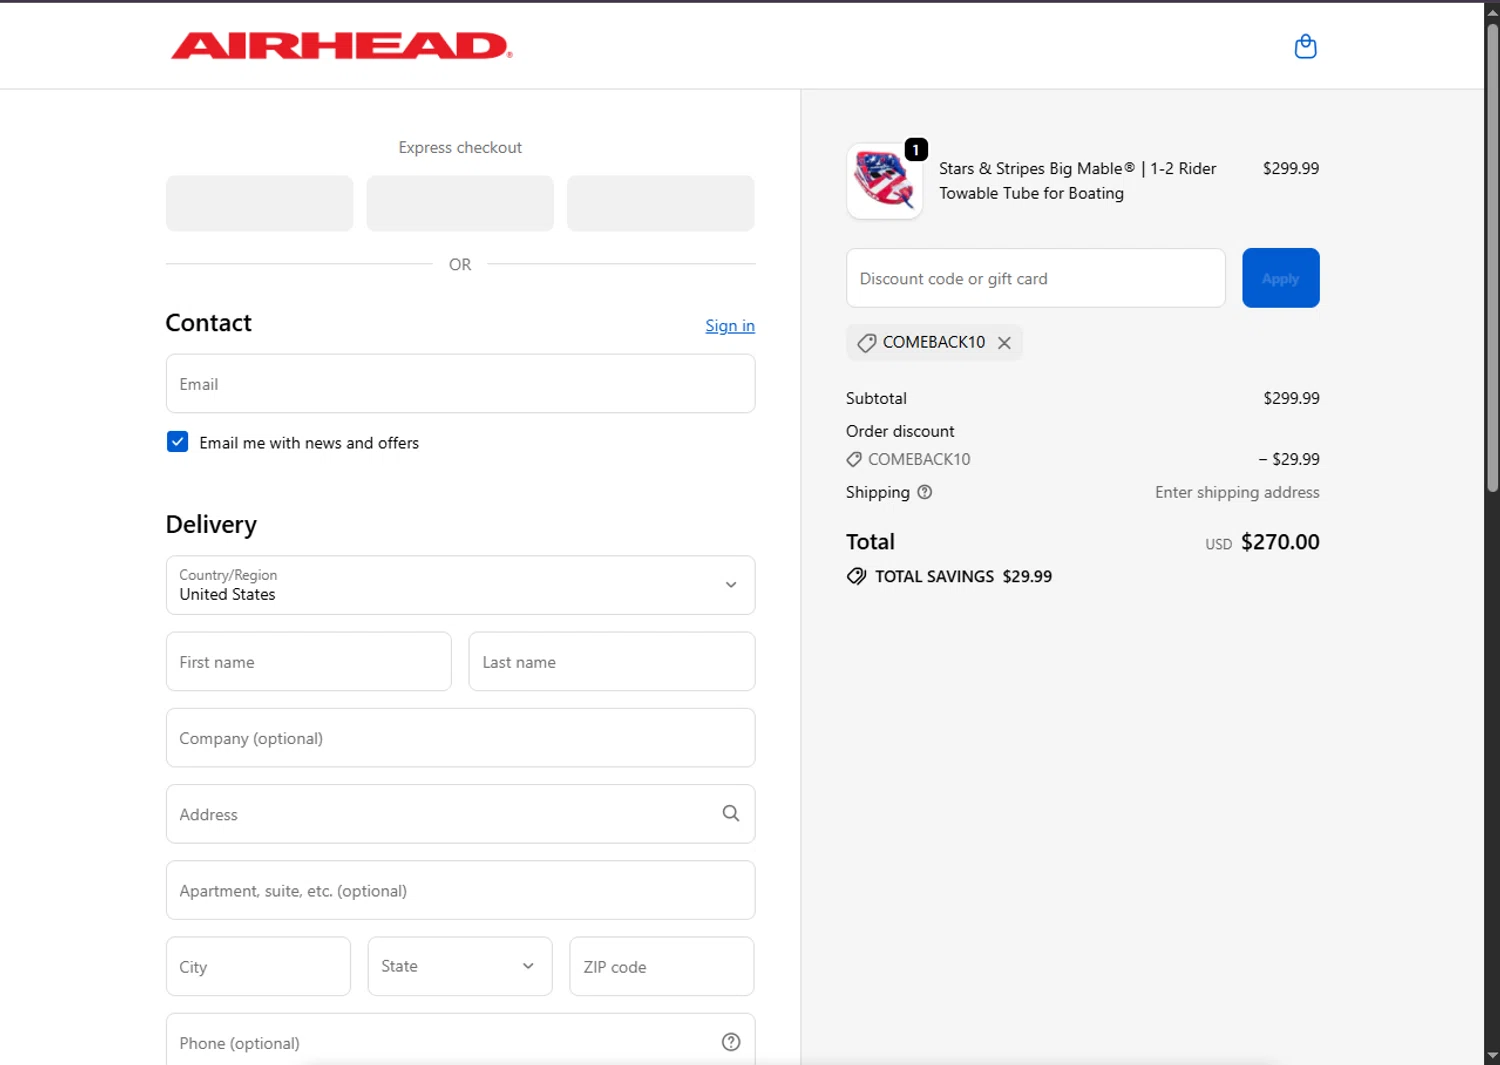Click the page vertical scrollbar thumb
1500x1065 pixels.
1492,256
